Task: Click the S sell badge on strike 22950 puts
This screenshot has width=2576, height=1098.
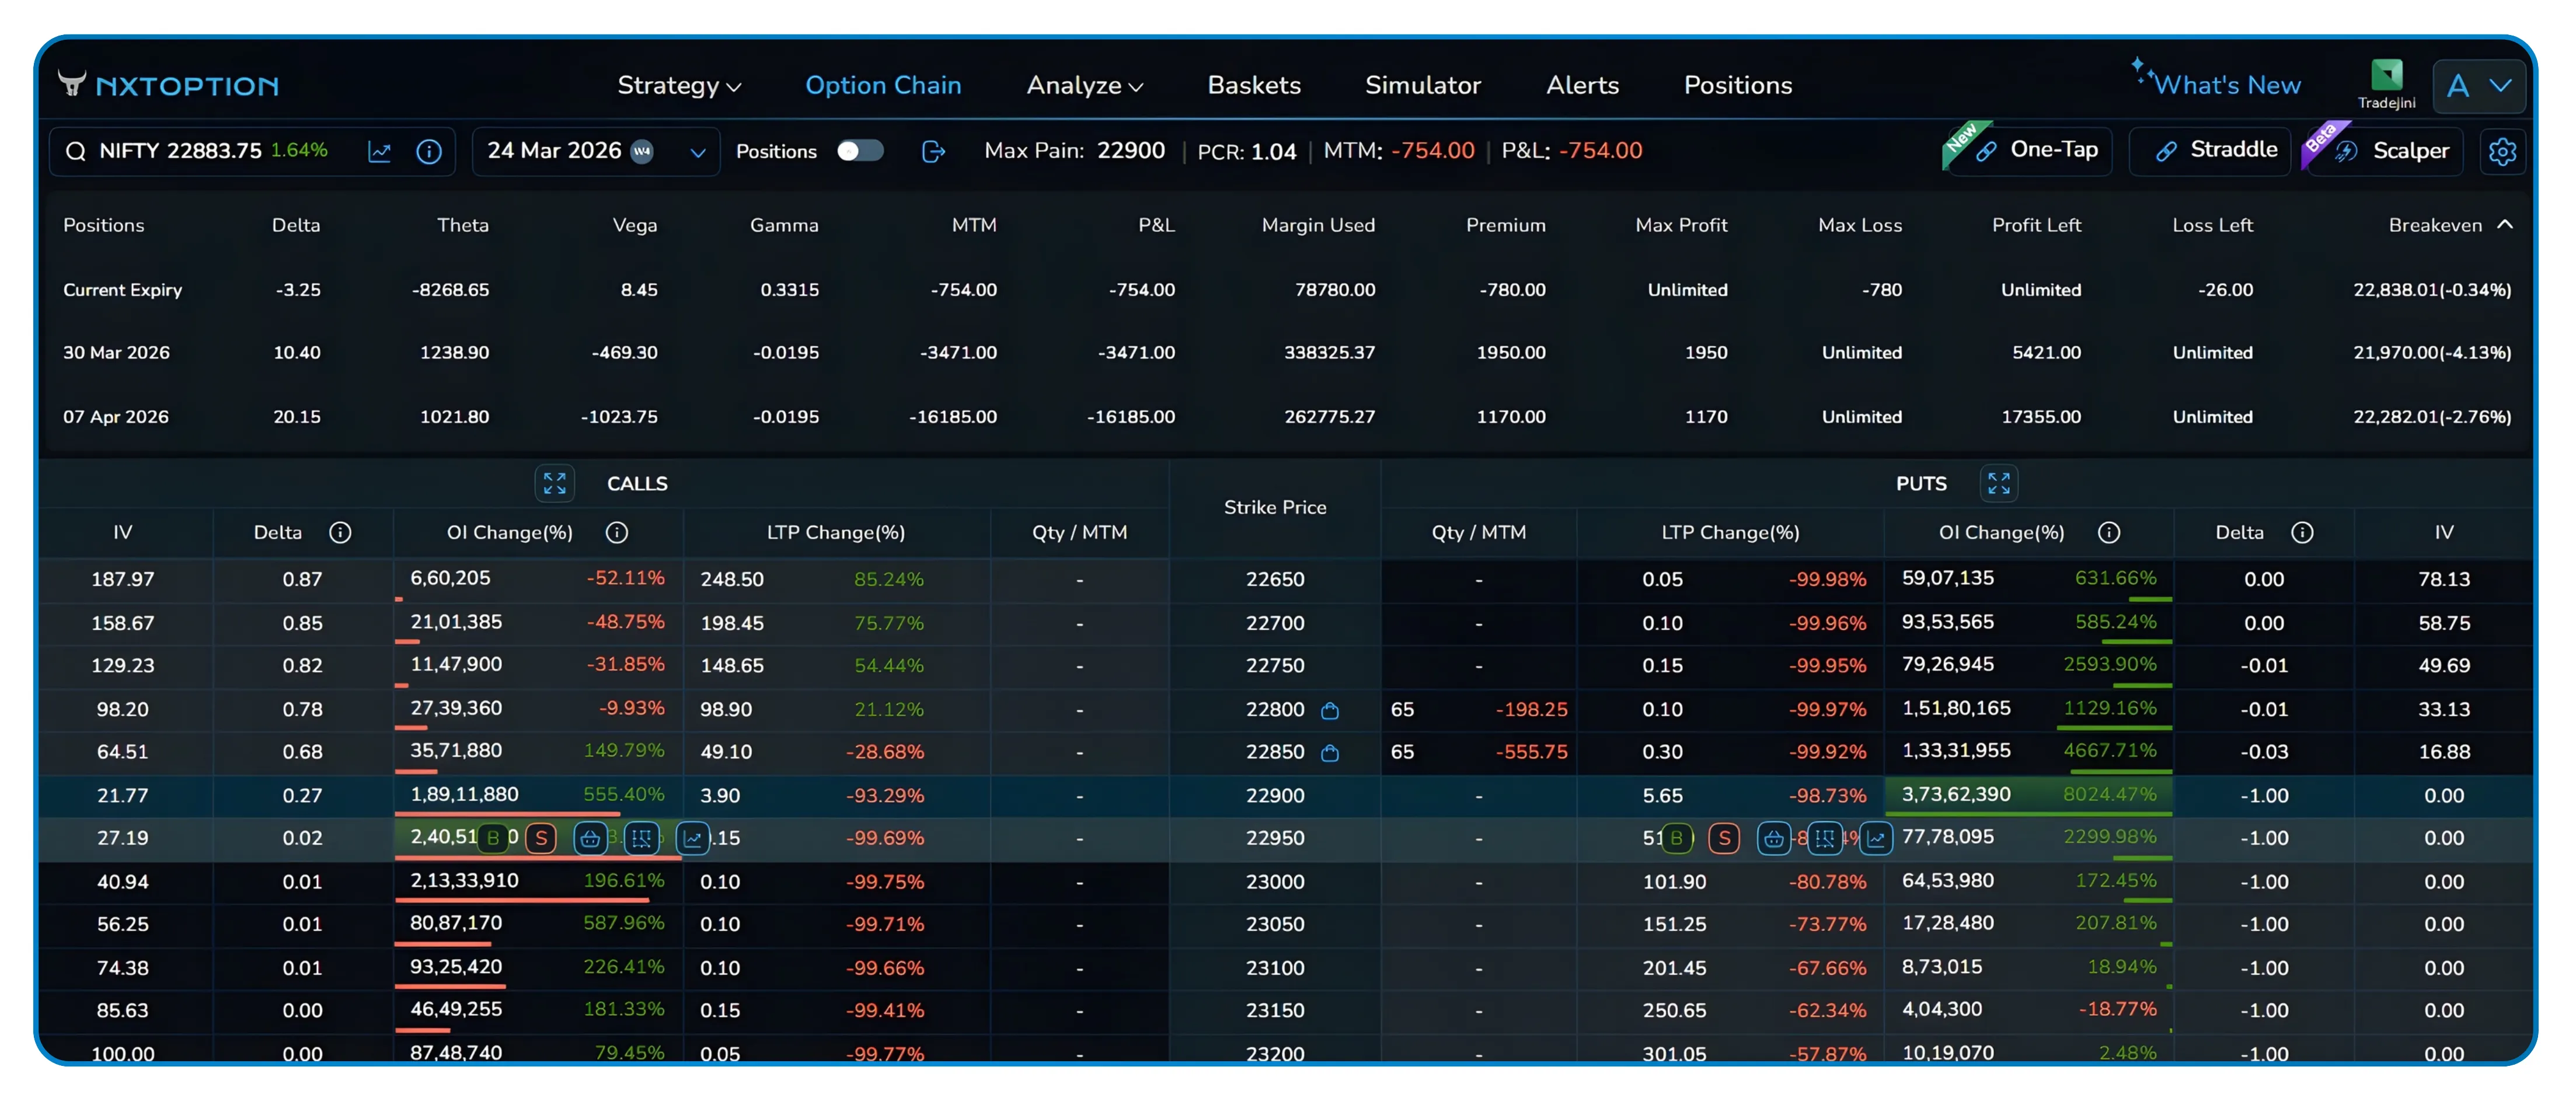Action: point(1724,839)
